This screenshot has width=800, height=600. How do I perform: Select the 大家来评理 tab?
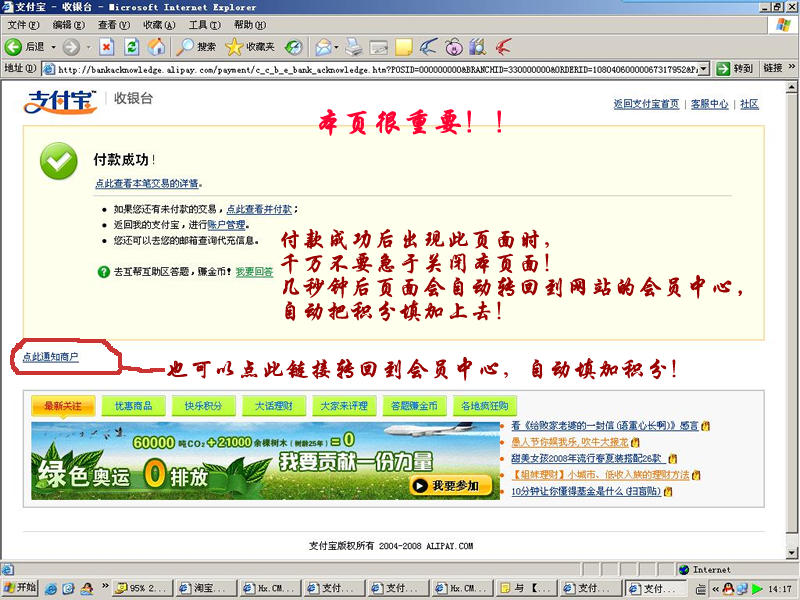(x=344, y=406)
